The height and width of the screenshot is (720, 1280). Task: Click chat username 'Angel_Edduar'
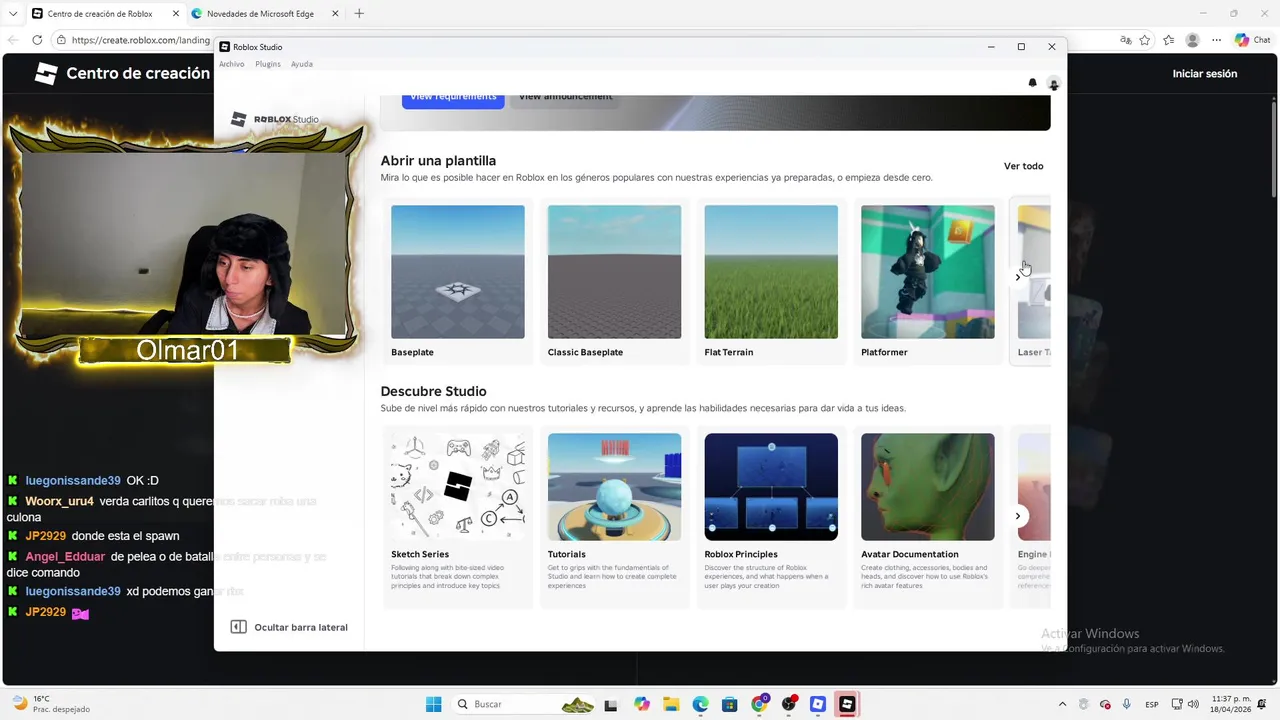point(65,557)
